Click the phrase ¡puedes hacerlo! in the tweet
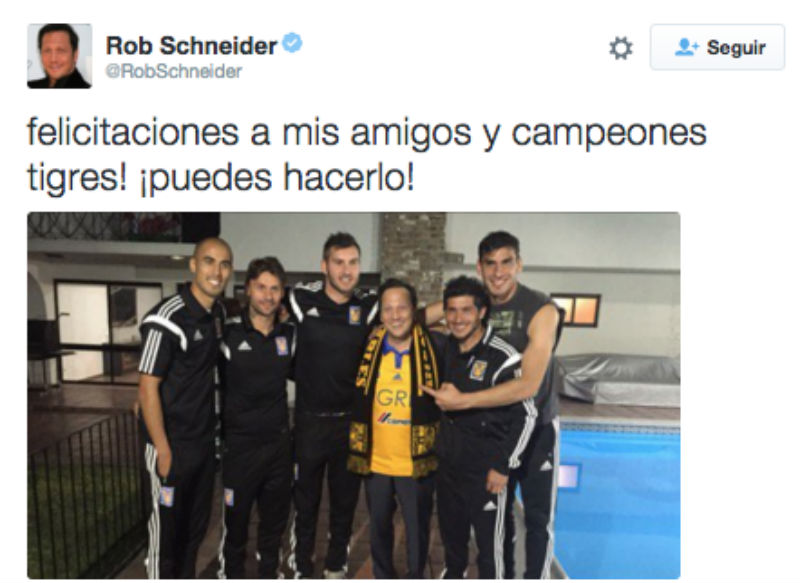The image size is (800, 583). pos(277,179)
